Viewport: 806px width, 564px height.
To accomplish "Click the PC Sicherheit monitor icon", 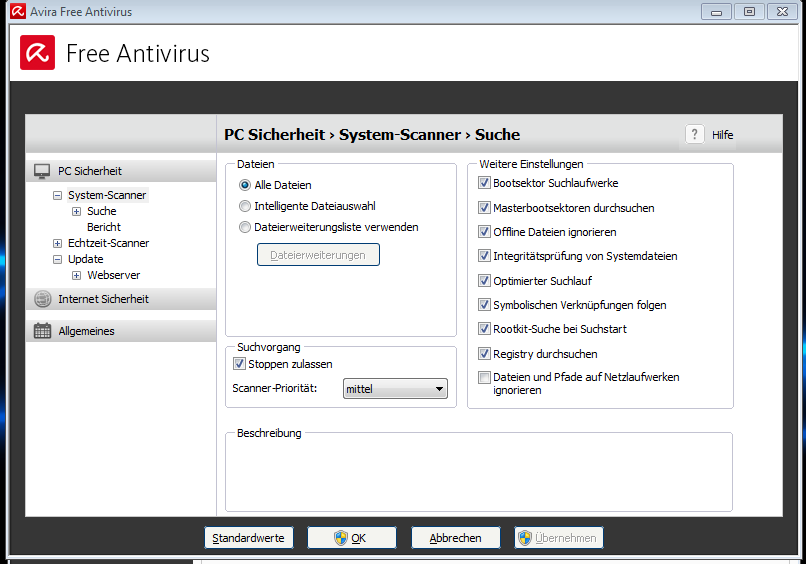I will coord(42,171).
